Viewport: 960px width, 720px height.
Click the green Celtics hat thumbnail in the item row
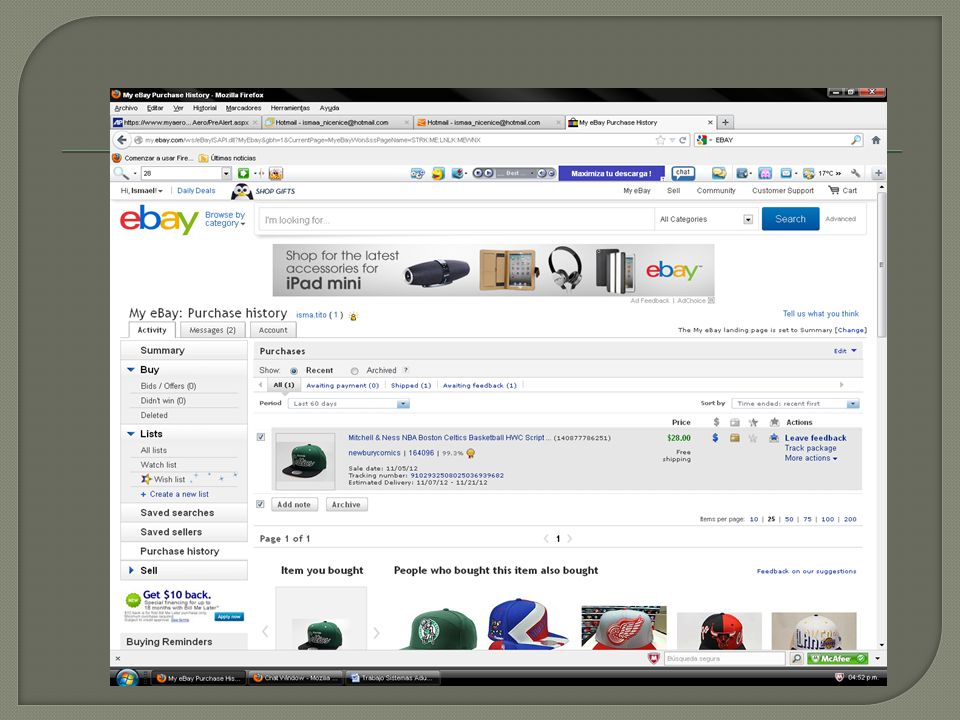pyautogui.click(x=305, y=462)
